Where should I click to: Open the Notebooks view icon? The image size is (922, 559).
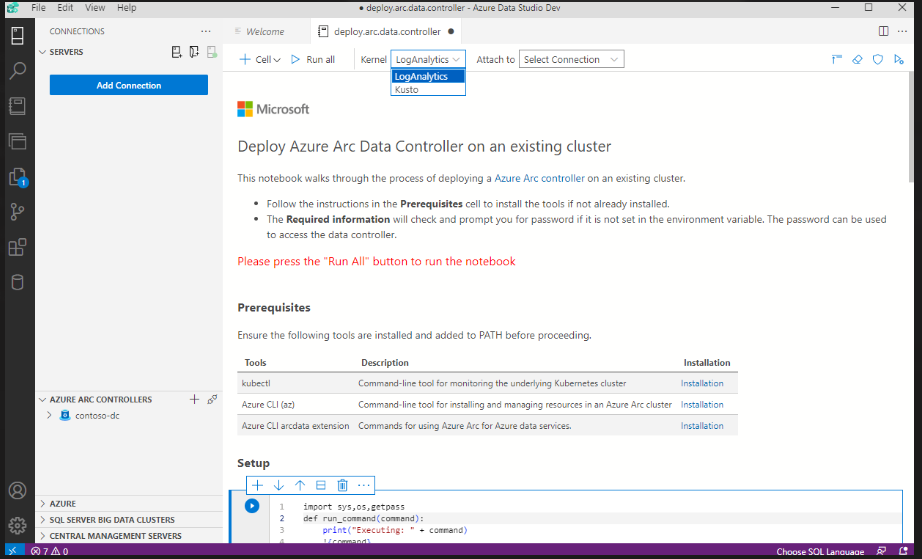17,106
